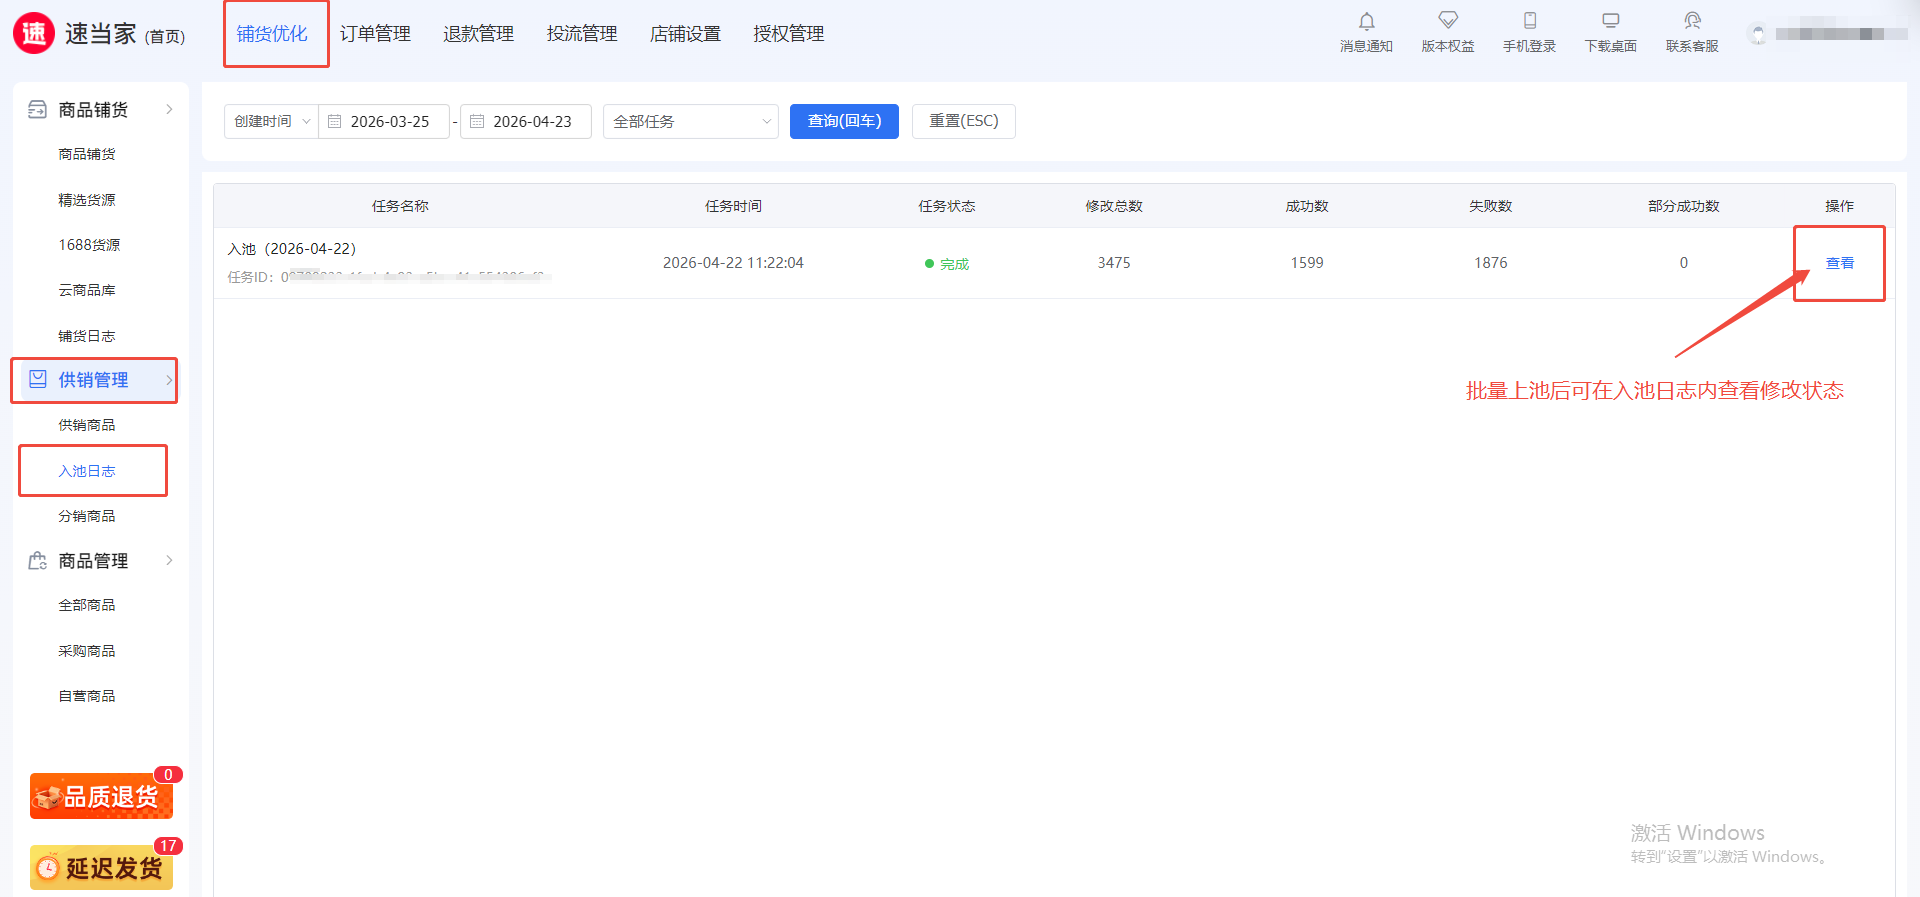The image size is (1920, 897).
Task: Click 查看 link for the 入池 task
Action: pyautogui.click(x=1839, y=263)
